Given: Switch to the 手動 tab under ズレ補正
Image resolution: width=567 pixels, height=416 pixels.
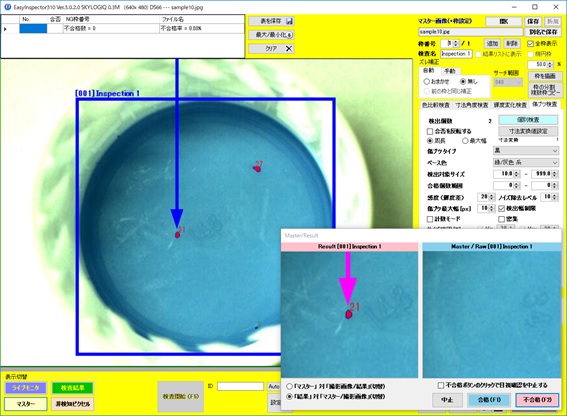Looking at the screenshot, I should coord(449,71).
